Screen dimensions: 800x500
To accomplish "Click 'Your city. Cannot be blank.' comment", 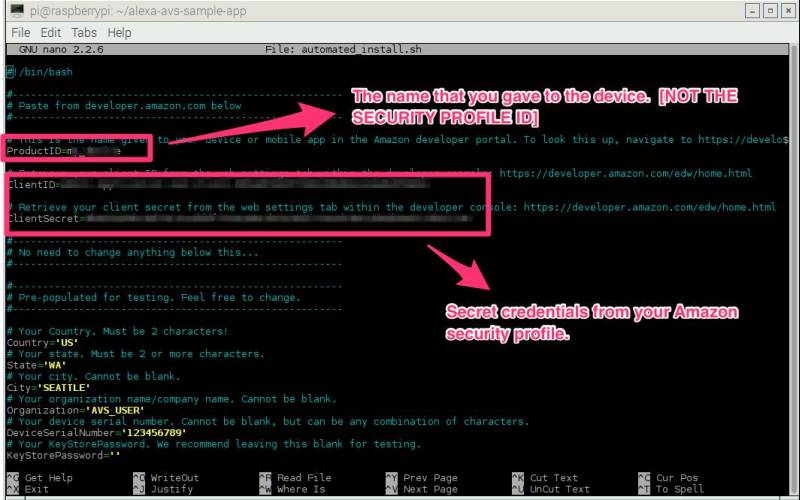I will tap(93, 376).
